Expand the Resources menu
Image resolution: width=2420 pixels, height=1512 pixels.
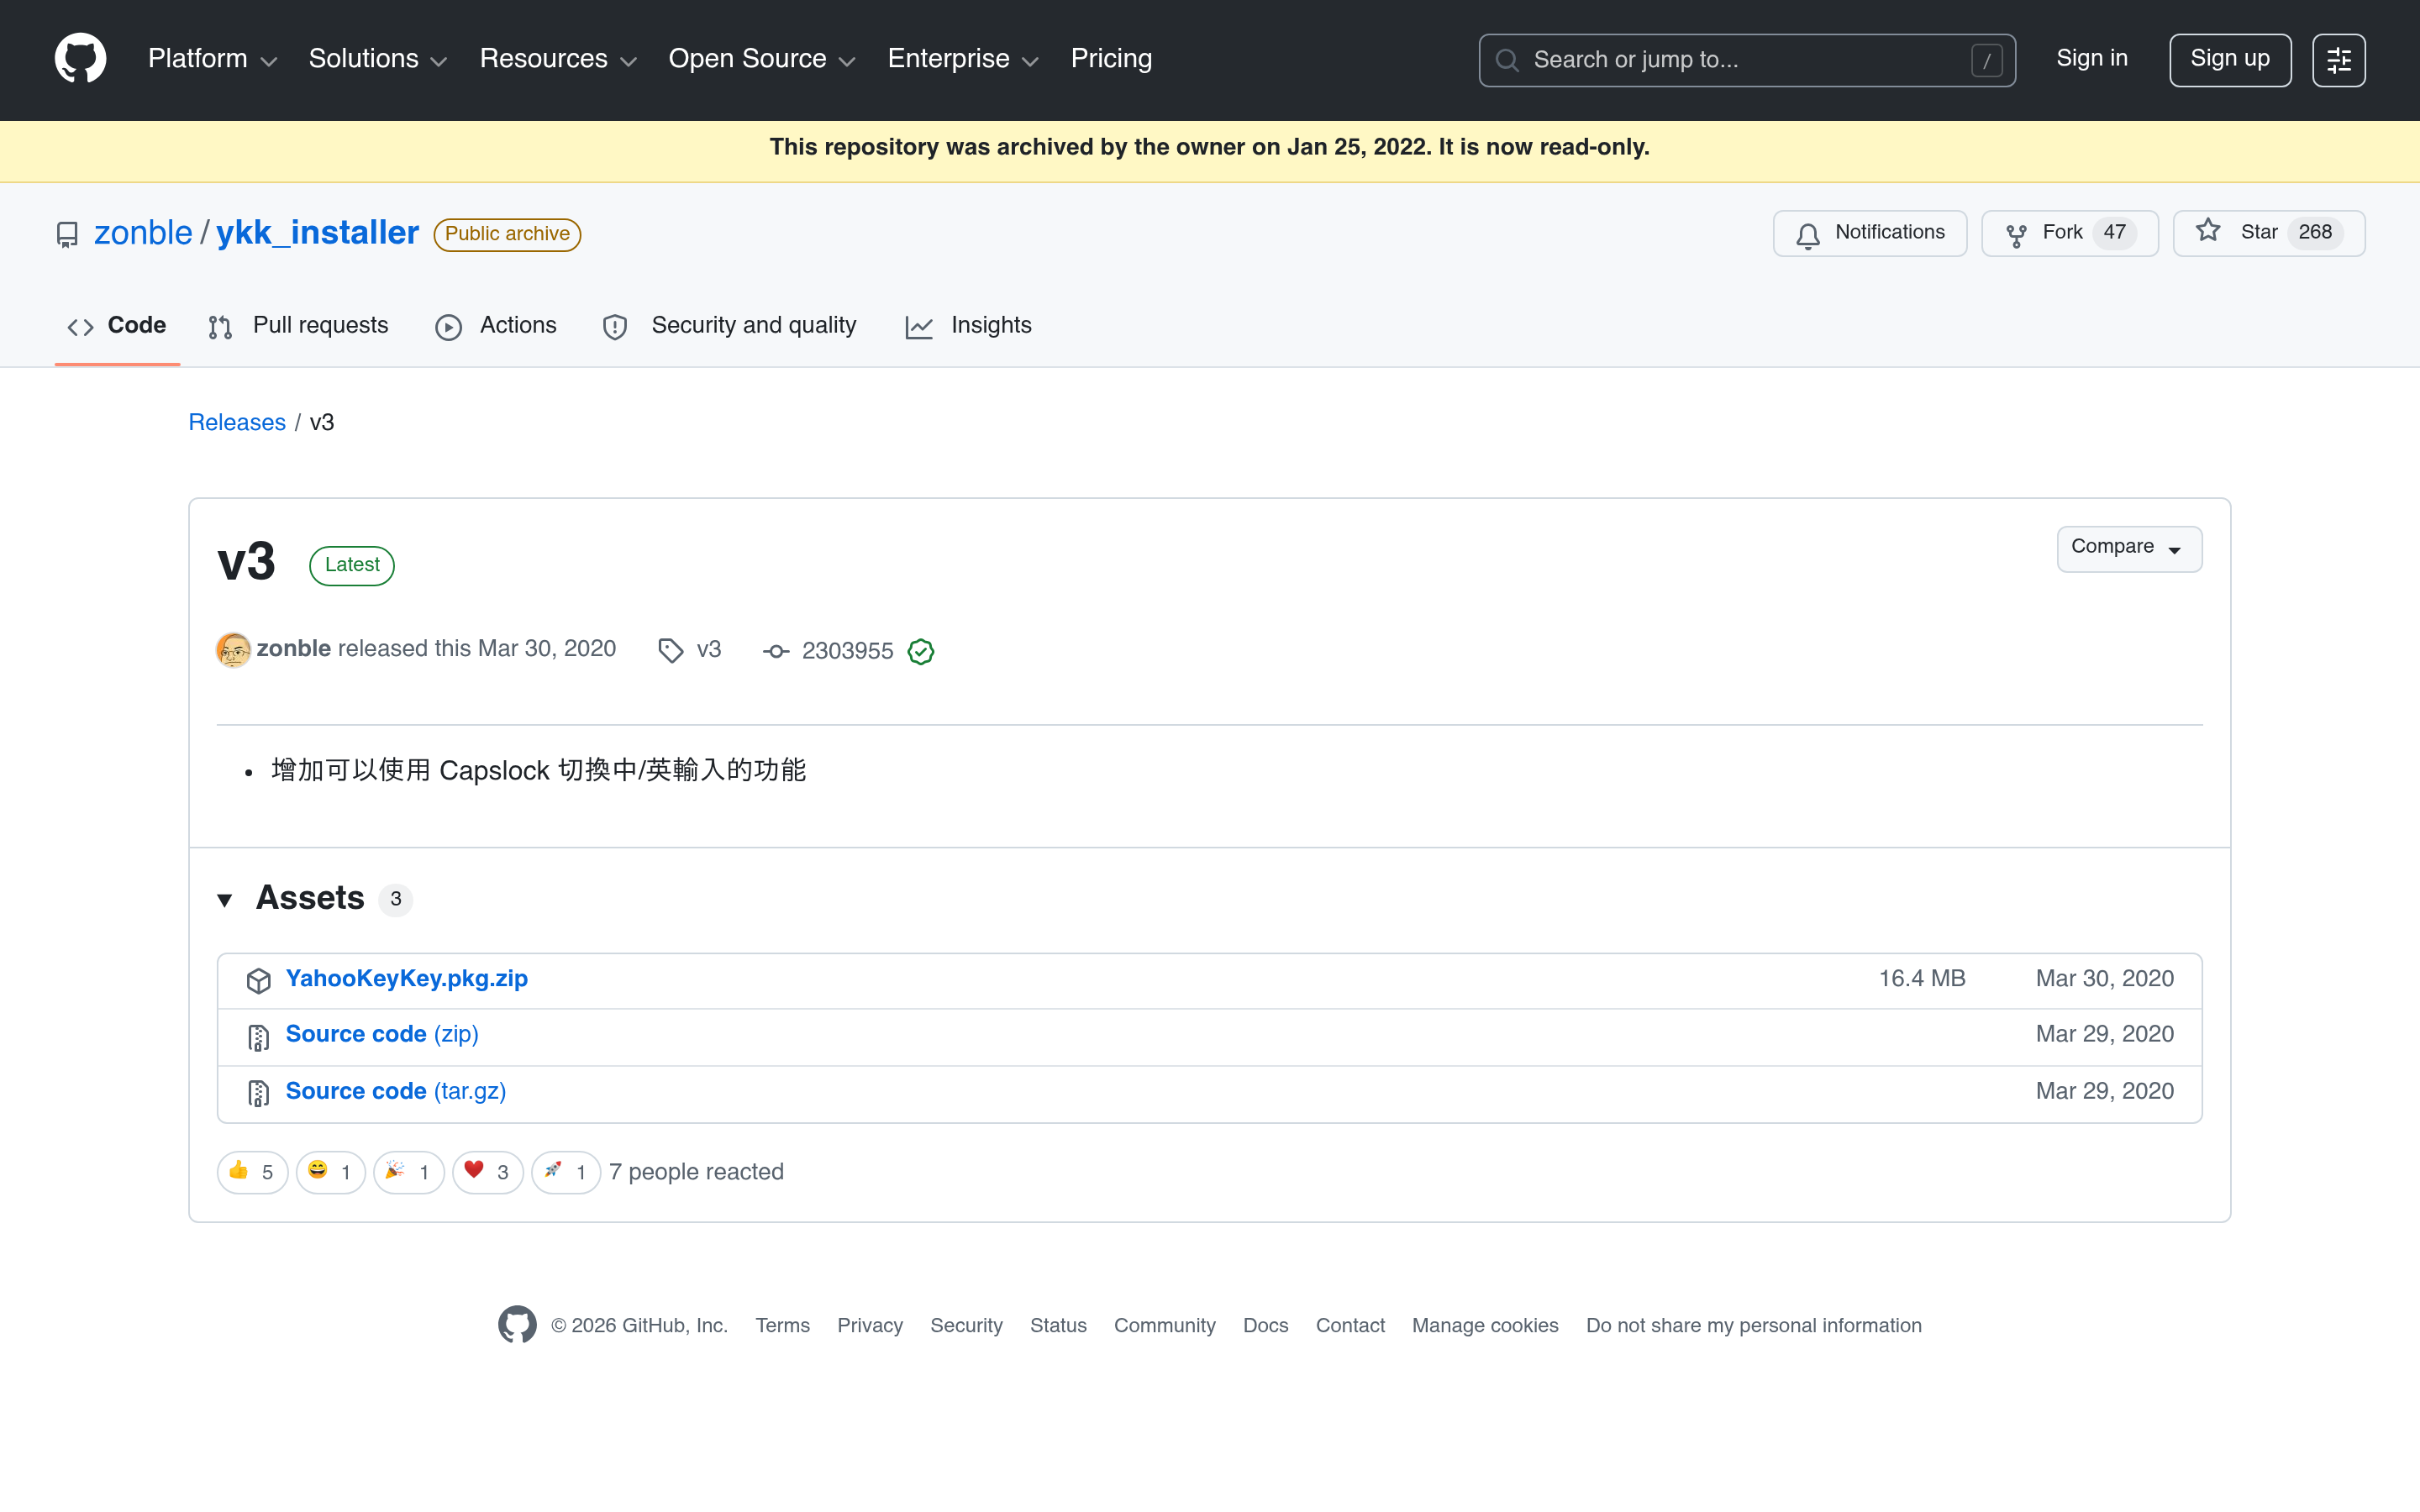coord(558,59)
